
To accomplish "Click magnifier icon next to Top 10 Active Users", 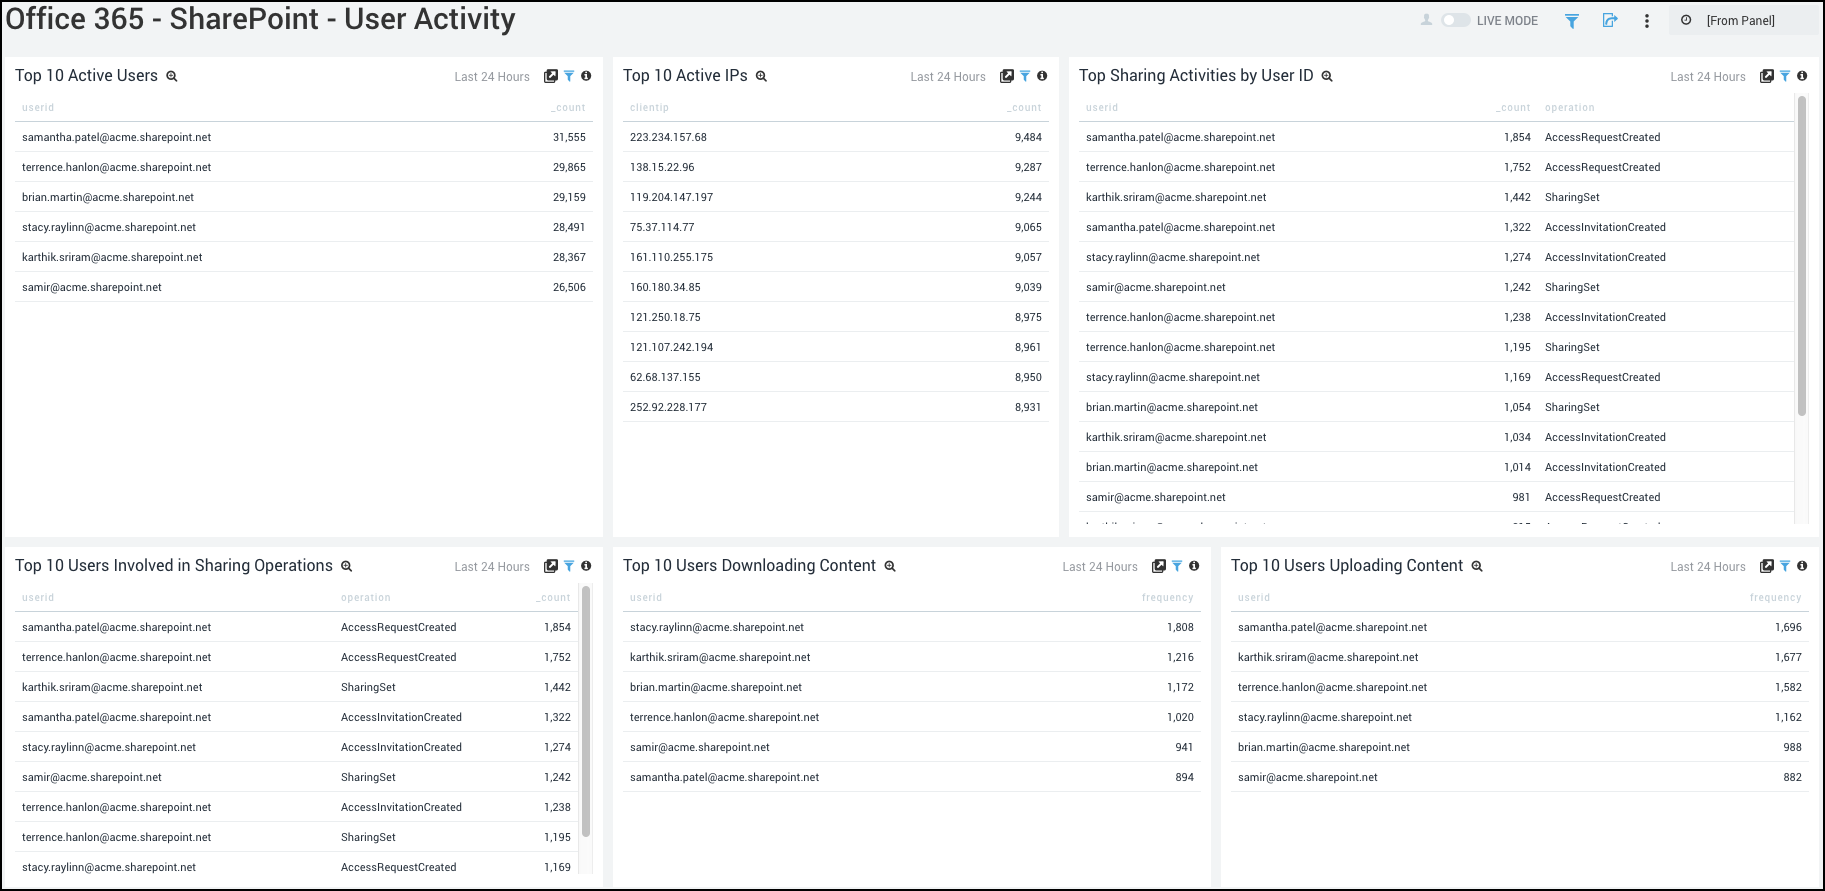I will click(x=172, y=76).
